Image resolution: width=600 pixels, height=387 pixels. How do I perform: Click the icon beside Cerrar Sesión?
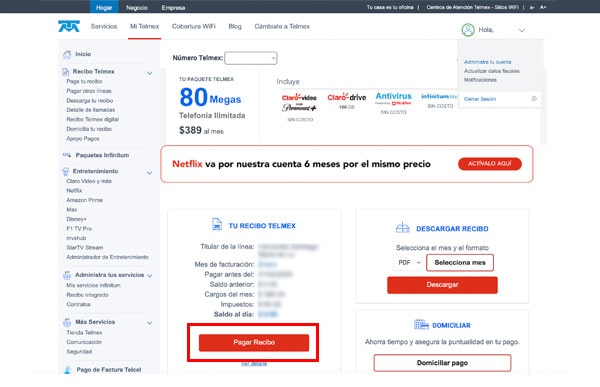(534, 99)
